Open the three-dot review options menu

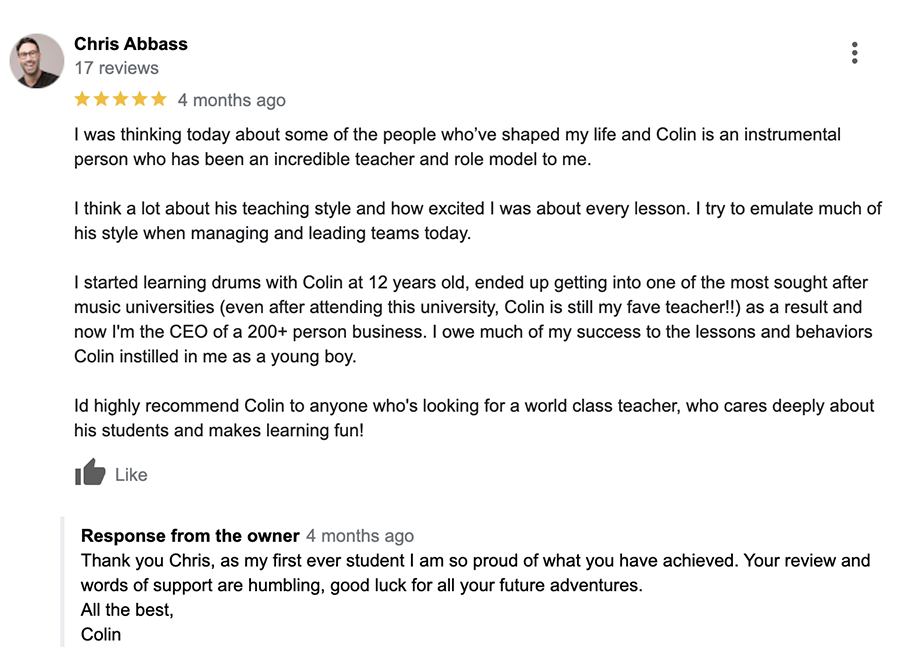click(854, 53)
